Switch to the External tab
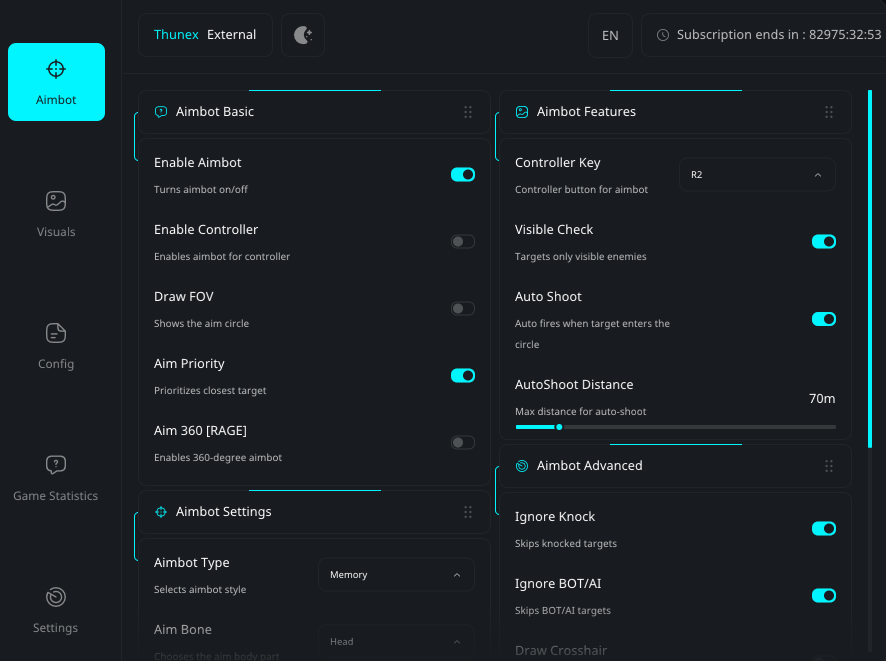Viewport: 886px width, 661px height. (x=231, y=33)
